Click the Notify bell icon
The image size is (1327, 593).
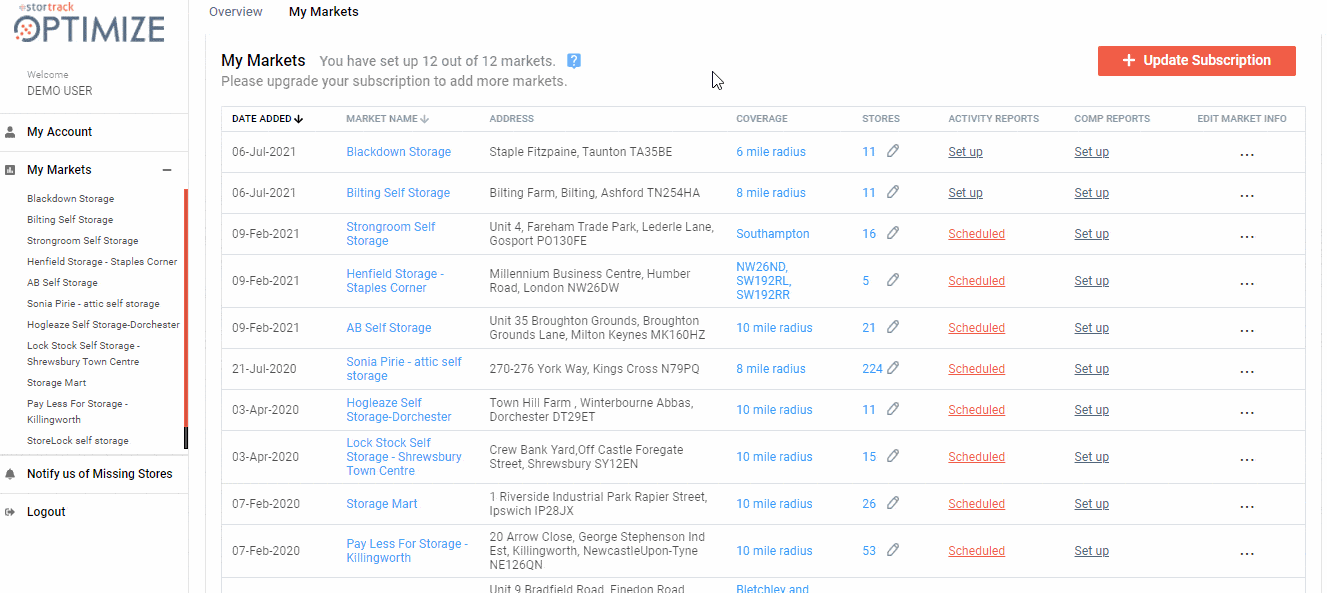[x=10, y=474]
